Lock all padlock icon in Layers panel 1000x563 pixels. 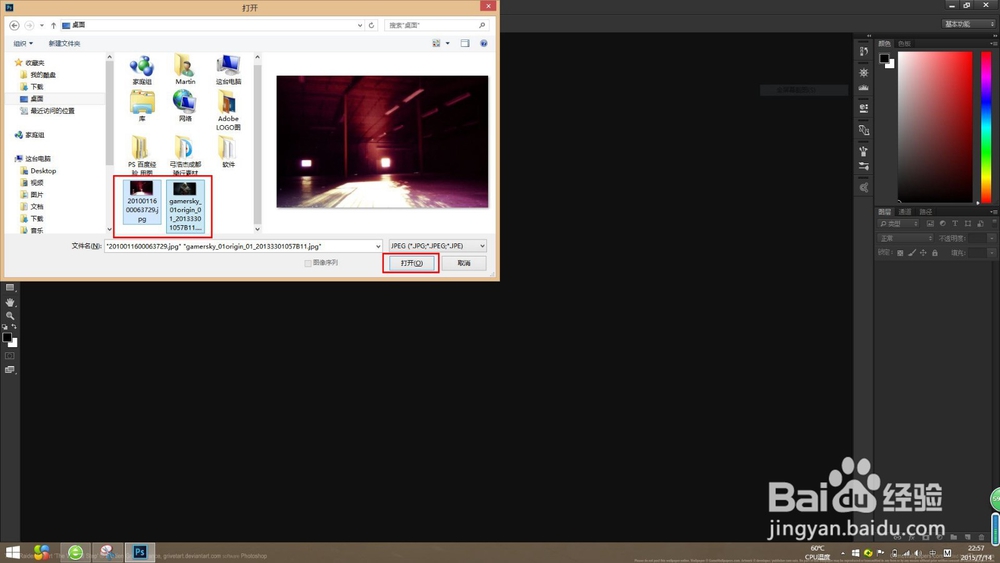coord(934,253)
